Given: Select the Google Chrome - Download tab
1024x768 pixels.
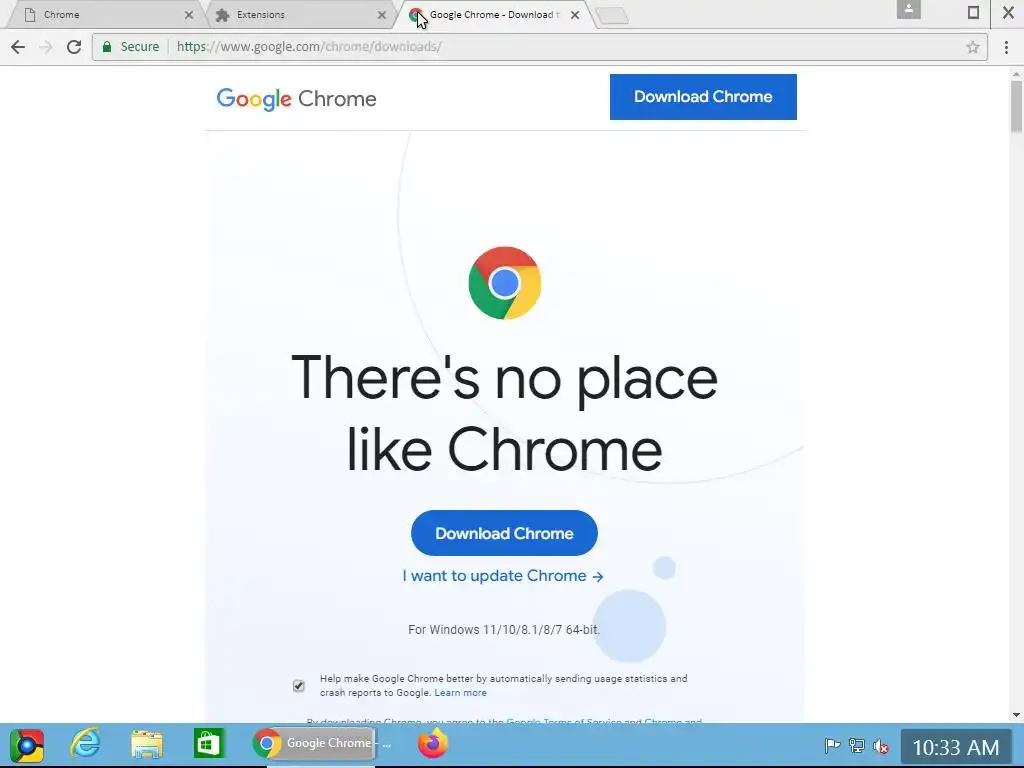Looking at the screenshot, I should click(x=493, y=14).
